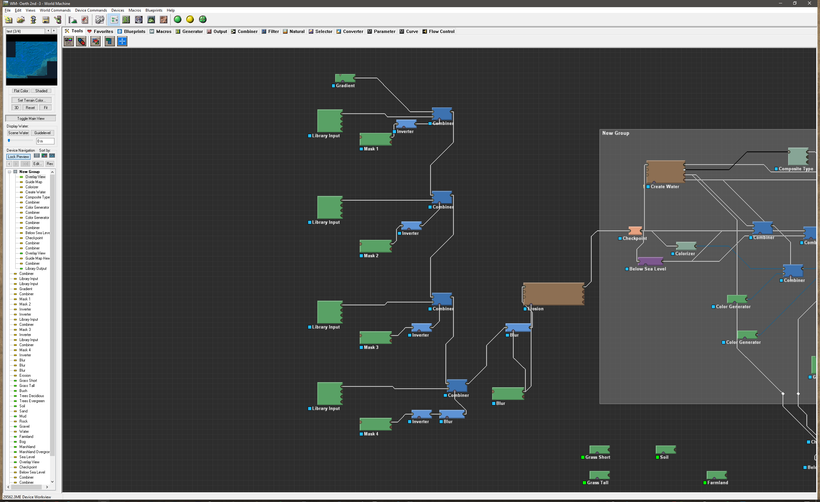Click the green Build World circle button
The width and height of the screenshot is (820, 502).
pos(177,19)
